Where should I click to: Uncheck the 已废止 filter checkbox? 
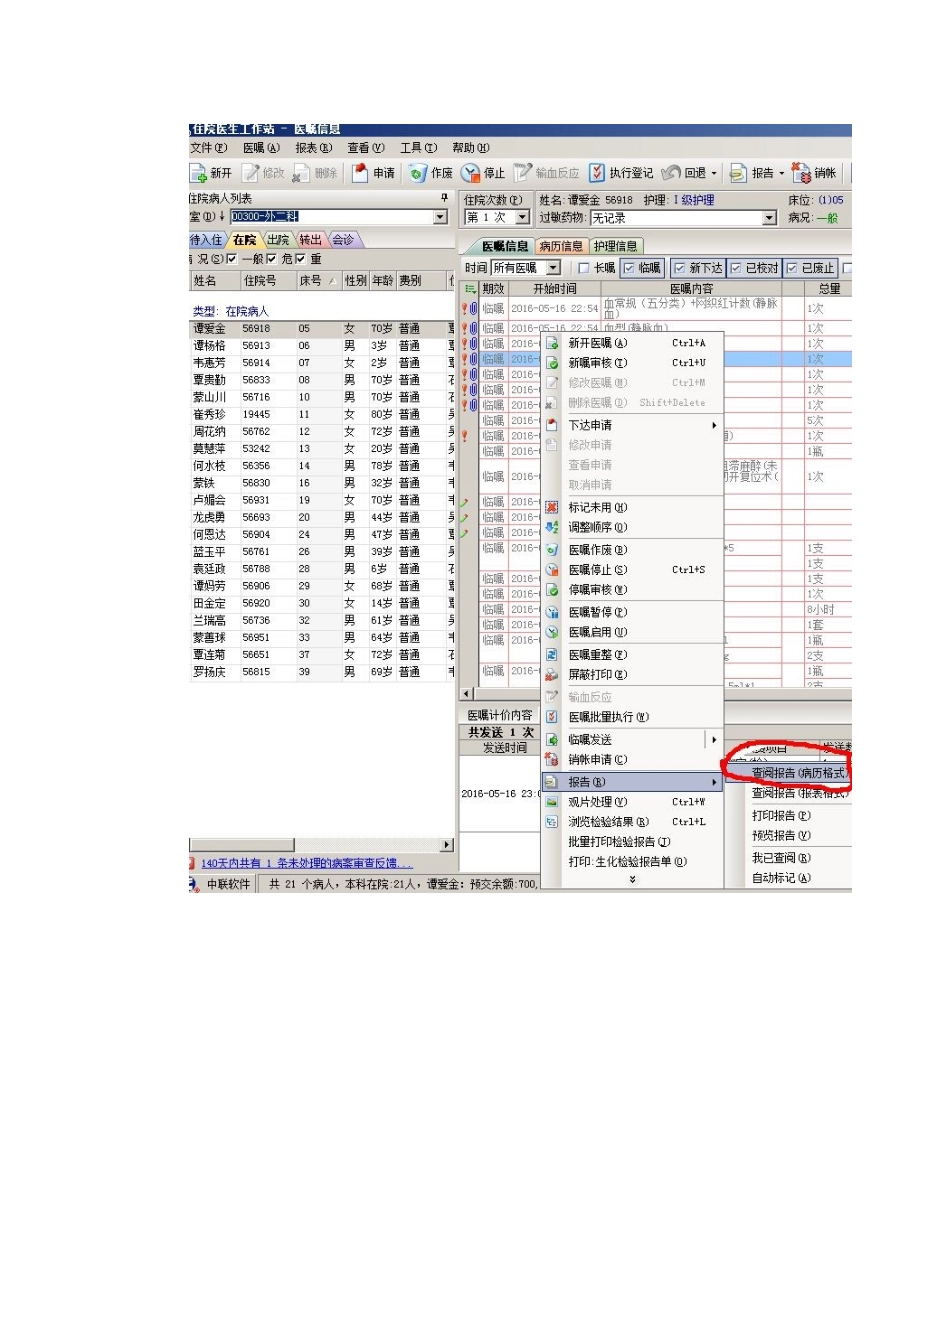coord(791,268)
